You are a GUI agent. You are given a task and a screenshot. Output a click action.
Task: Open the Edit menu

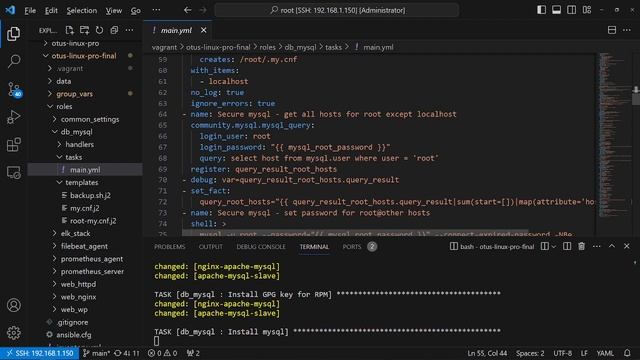pyautogui.click(x=51, y=10)
